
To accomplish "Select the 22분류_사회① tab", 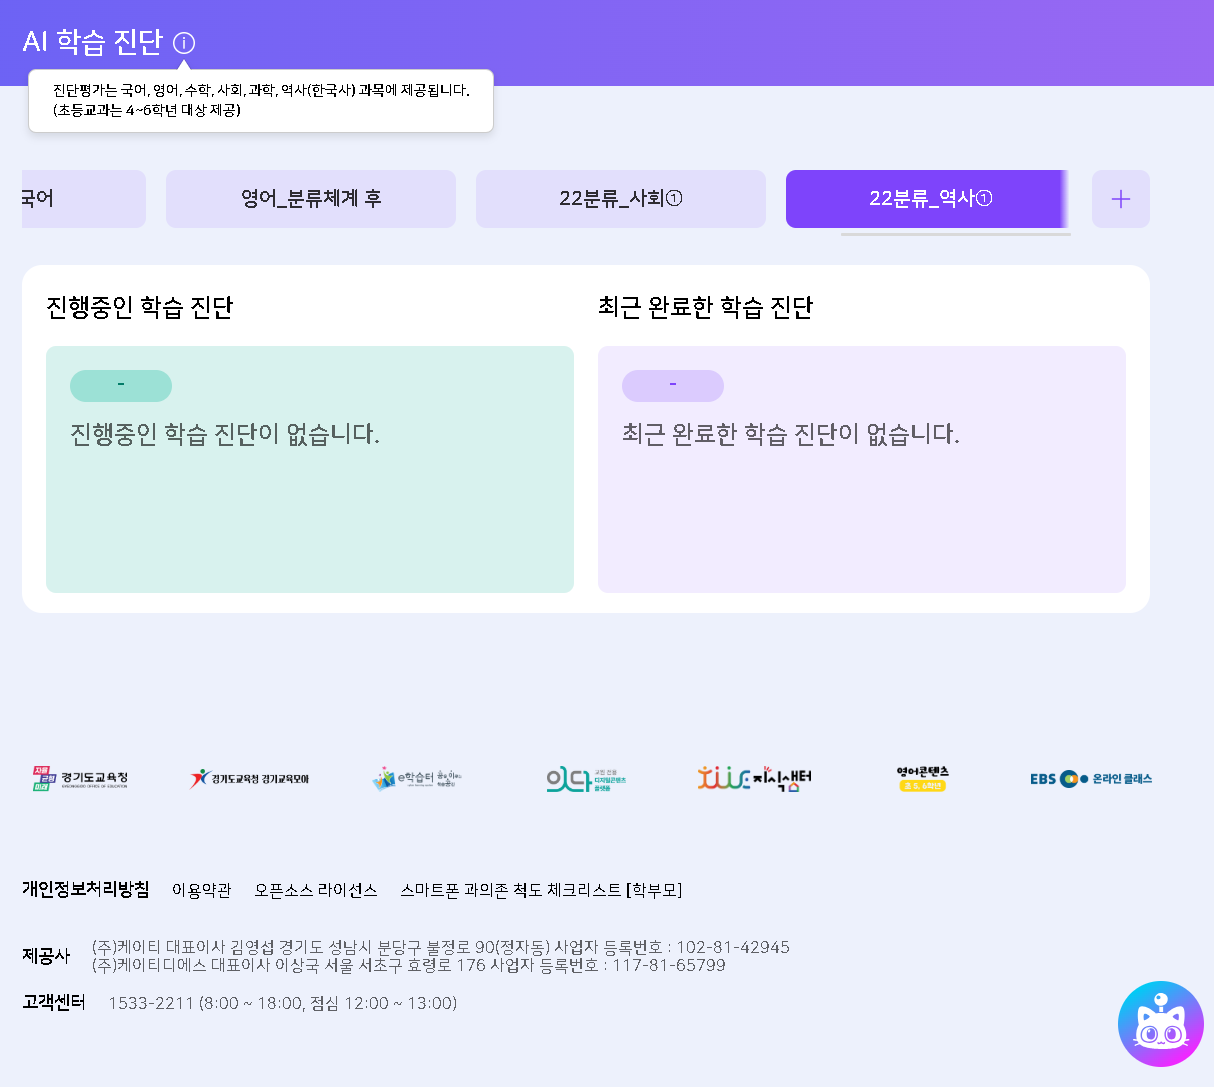I will point(621,199).
